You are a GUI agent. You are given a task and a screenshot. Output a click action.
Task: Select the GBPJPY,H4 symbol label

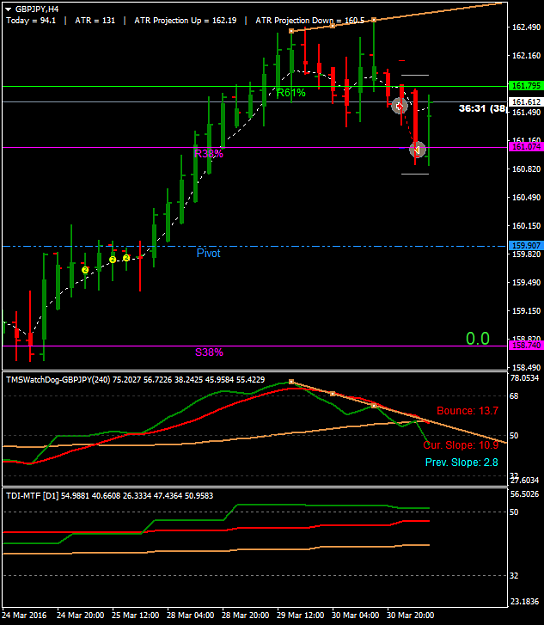pos(37,9)
